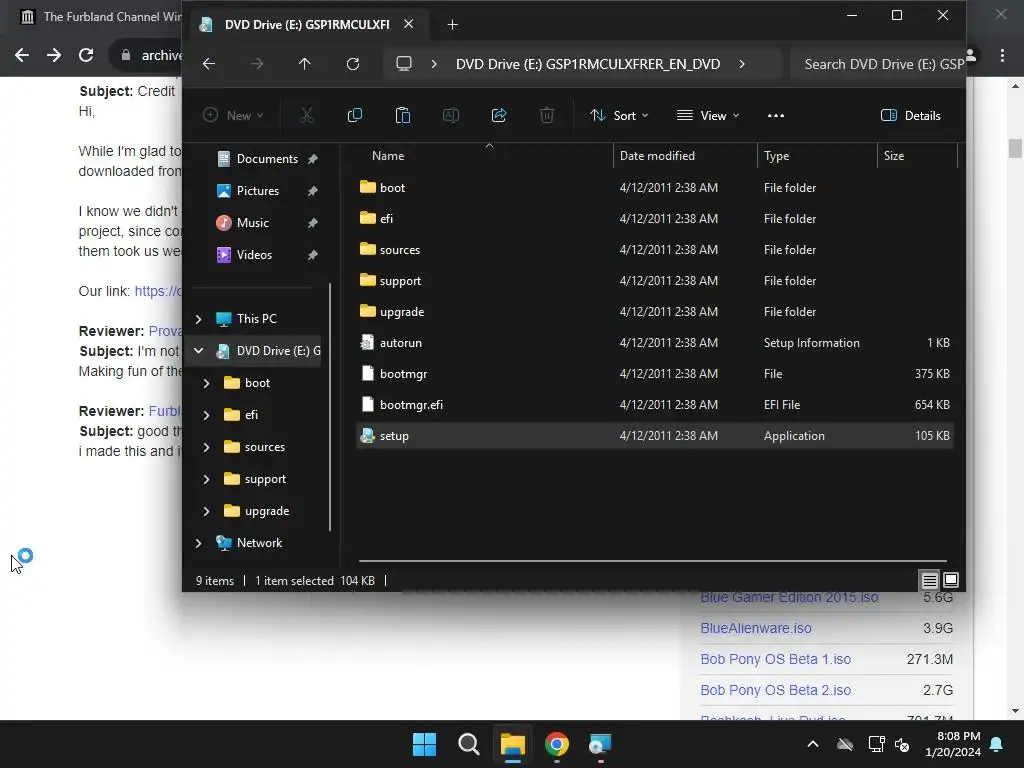Click the Copy icon in Explorer toolbar
The height and width of the screenshot is (768, 1024).
[x=355, y=116]
